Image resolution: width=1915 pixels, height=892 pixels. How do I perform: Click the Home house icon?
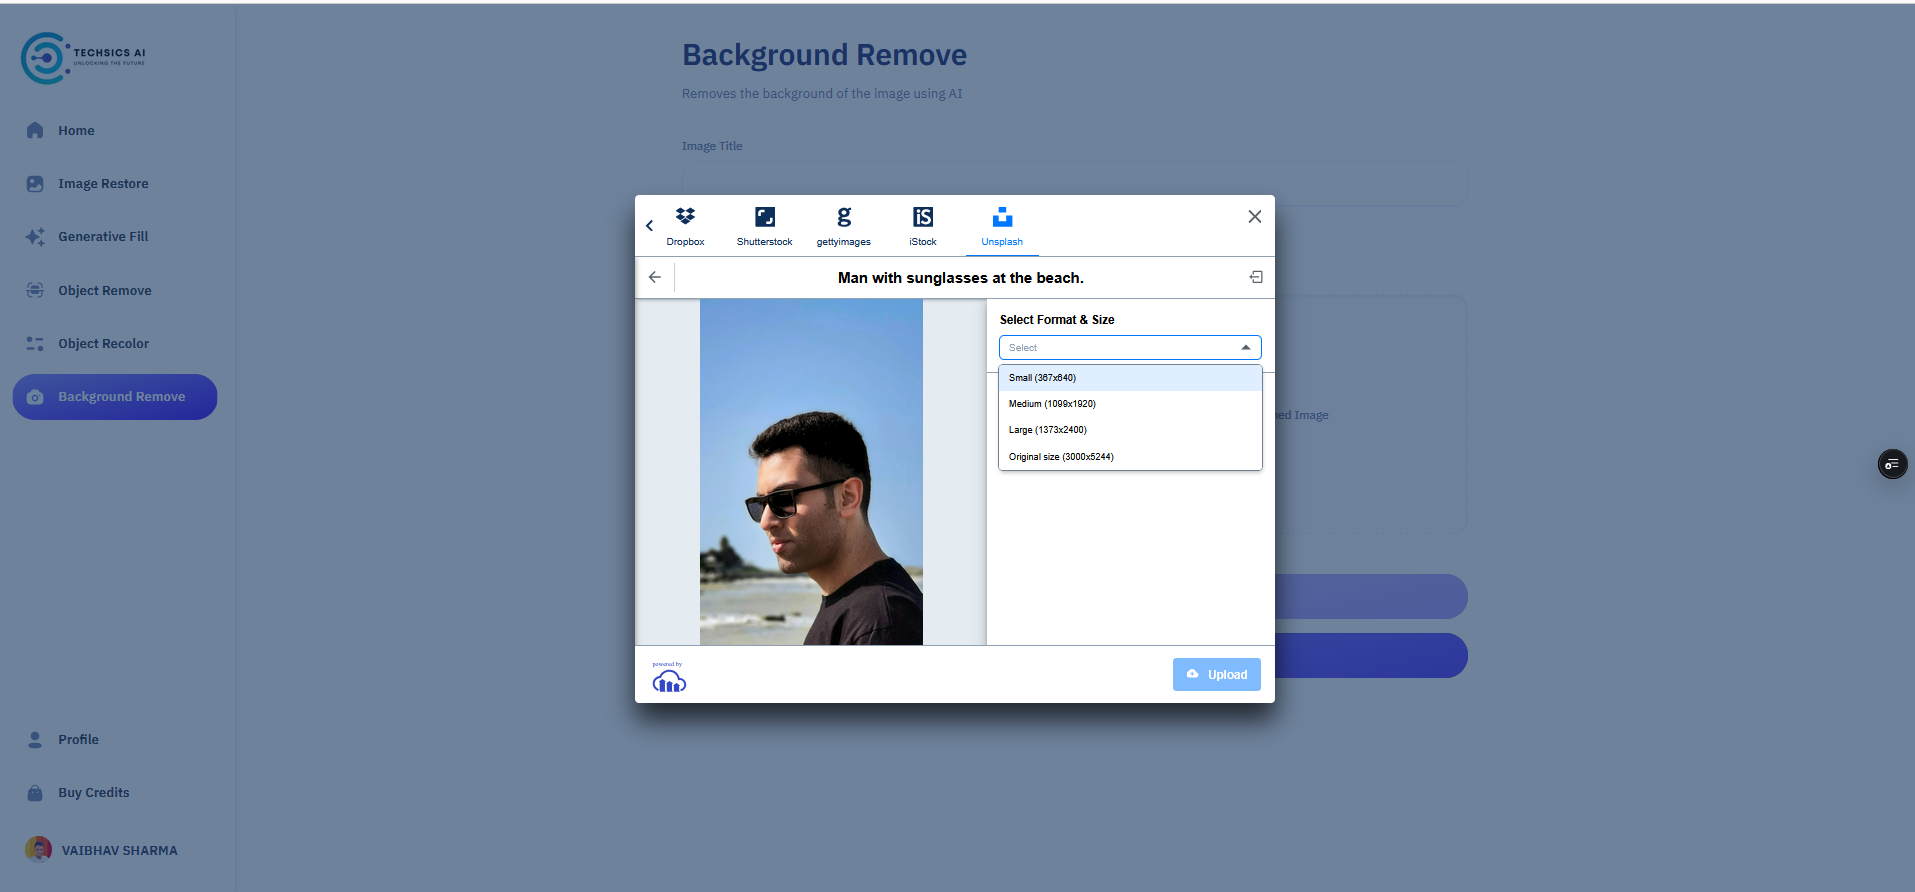click(x=35, y=130)
